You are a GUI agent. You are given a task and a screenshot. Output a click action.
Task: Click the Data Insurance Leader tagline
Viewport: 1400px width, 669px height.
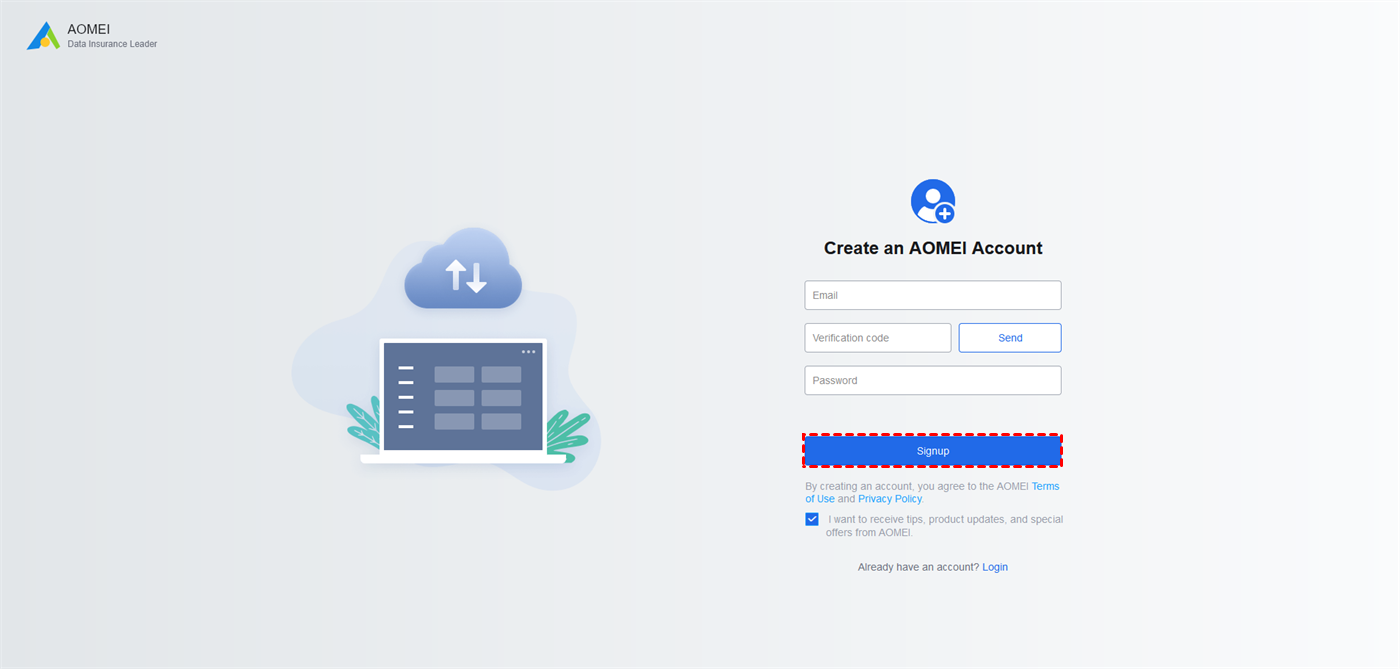112,45
